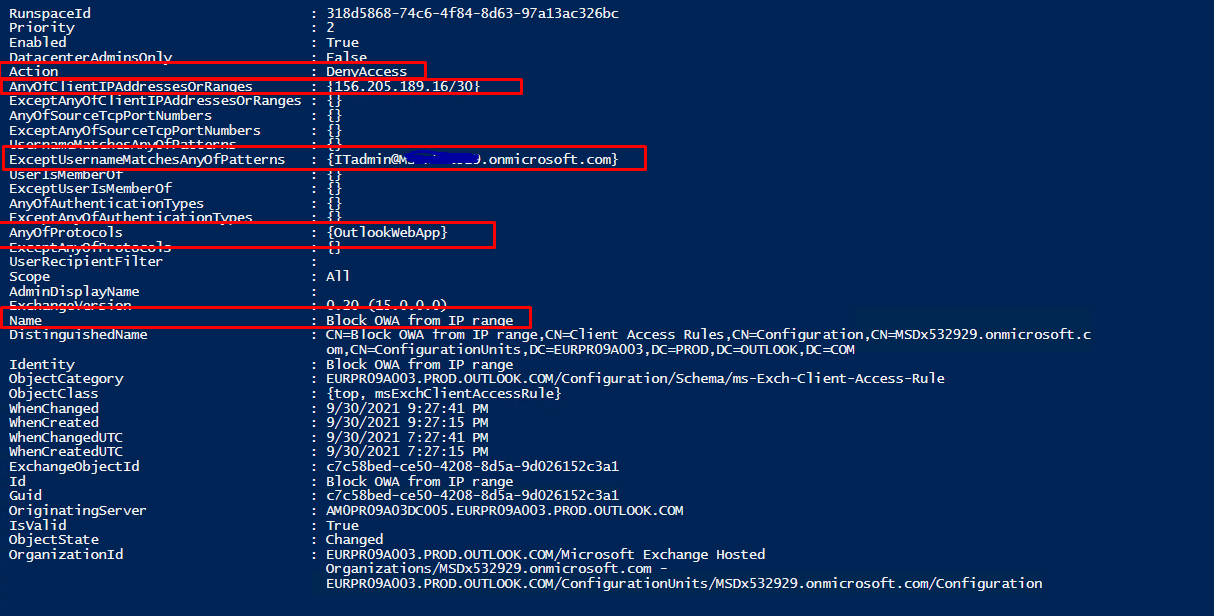The image size is (1214, 616).
Task: Click the DistinguishedName property label
Action: pos(78,335)
